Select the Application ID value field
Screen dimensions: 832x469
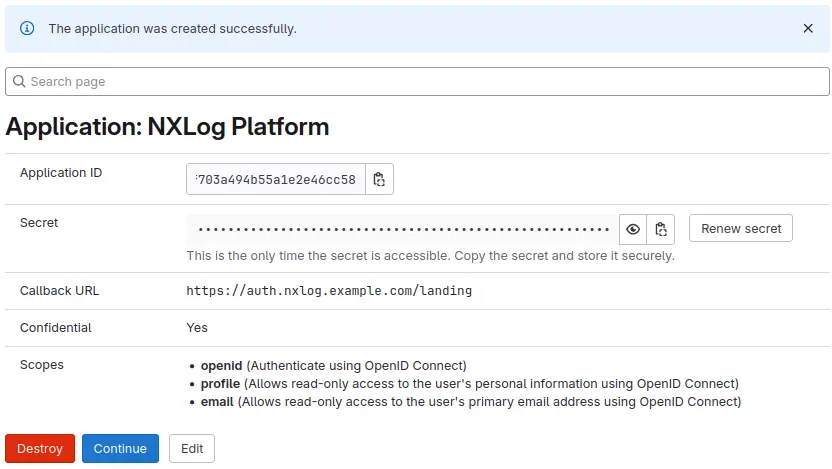(x=276, y=180)
